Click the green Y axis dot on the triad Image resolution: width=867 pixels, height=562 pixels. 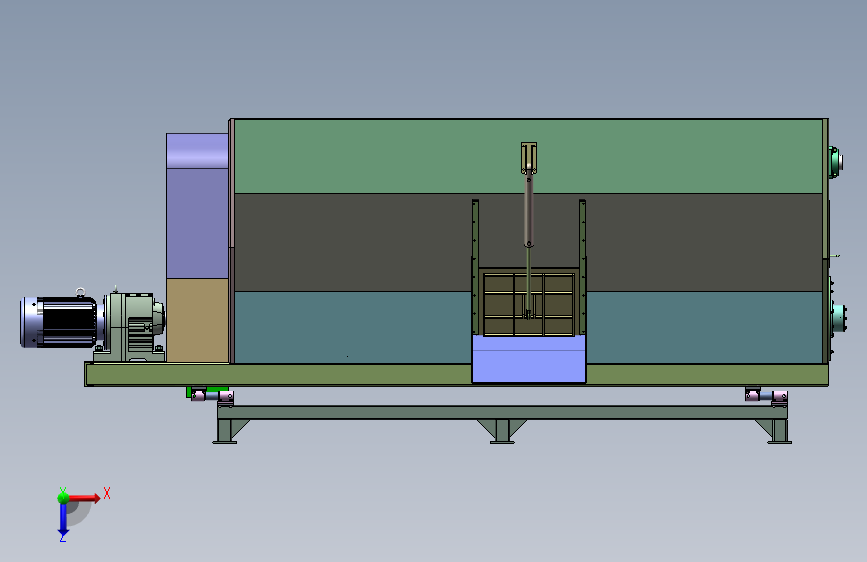click(63, 497)
